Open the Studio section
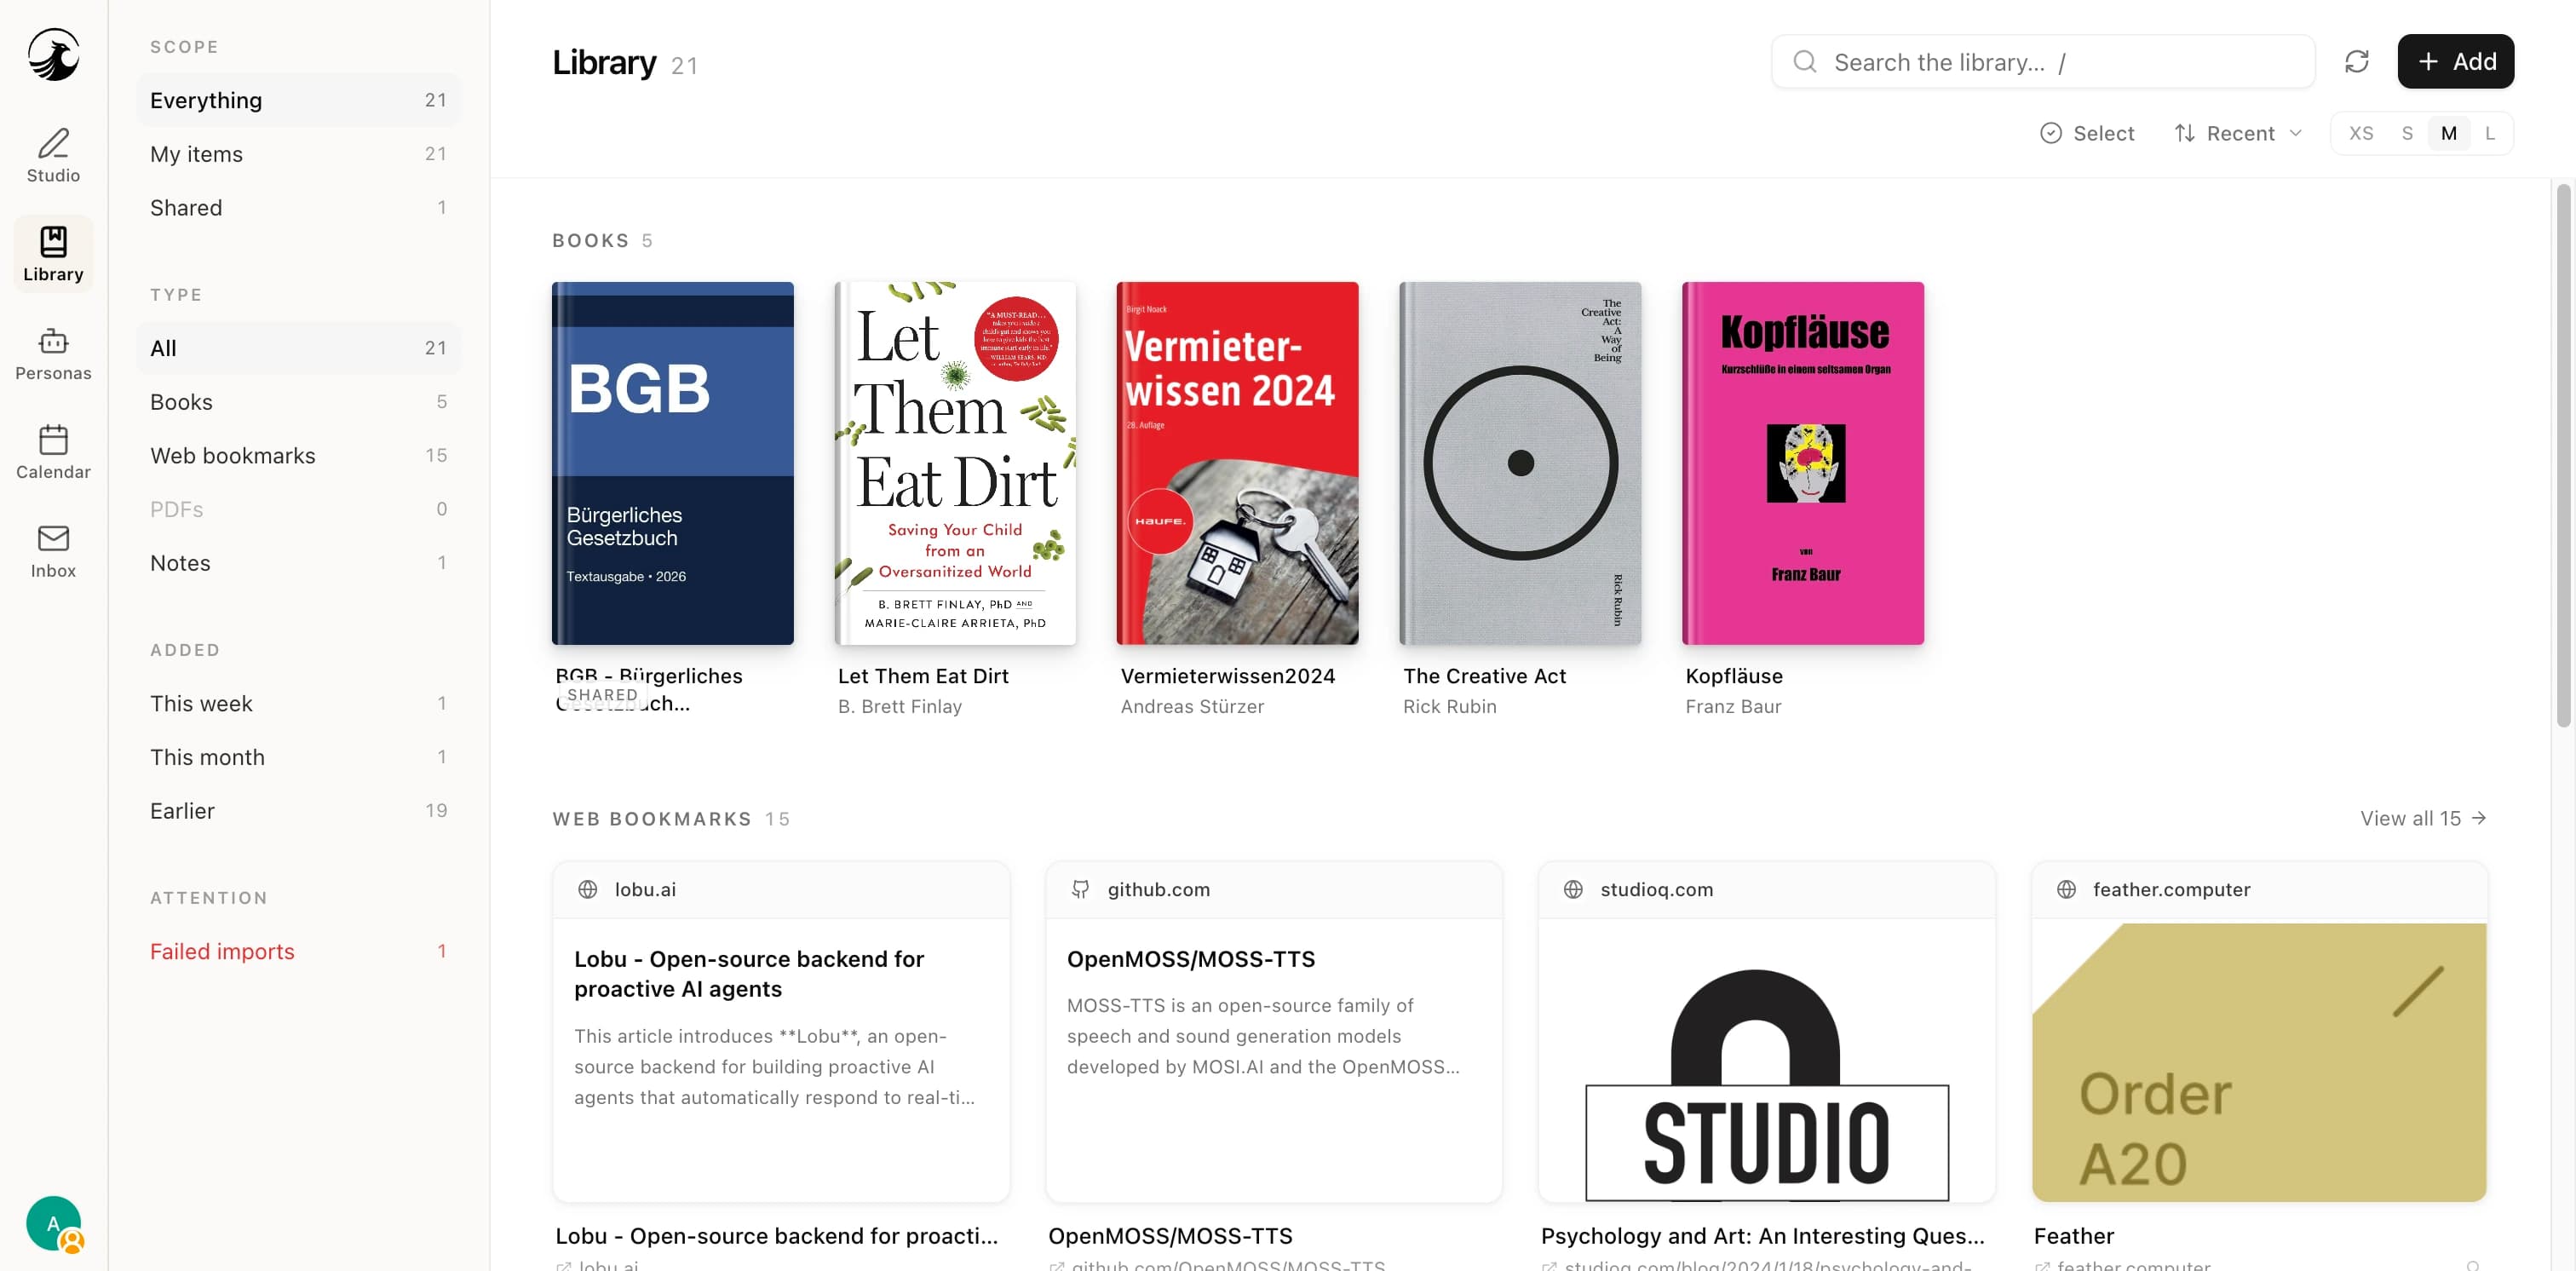Viewport: 2576px width, 1271px height. point(53,156)
